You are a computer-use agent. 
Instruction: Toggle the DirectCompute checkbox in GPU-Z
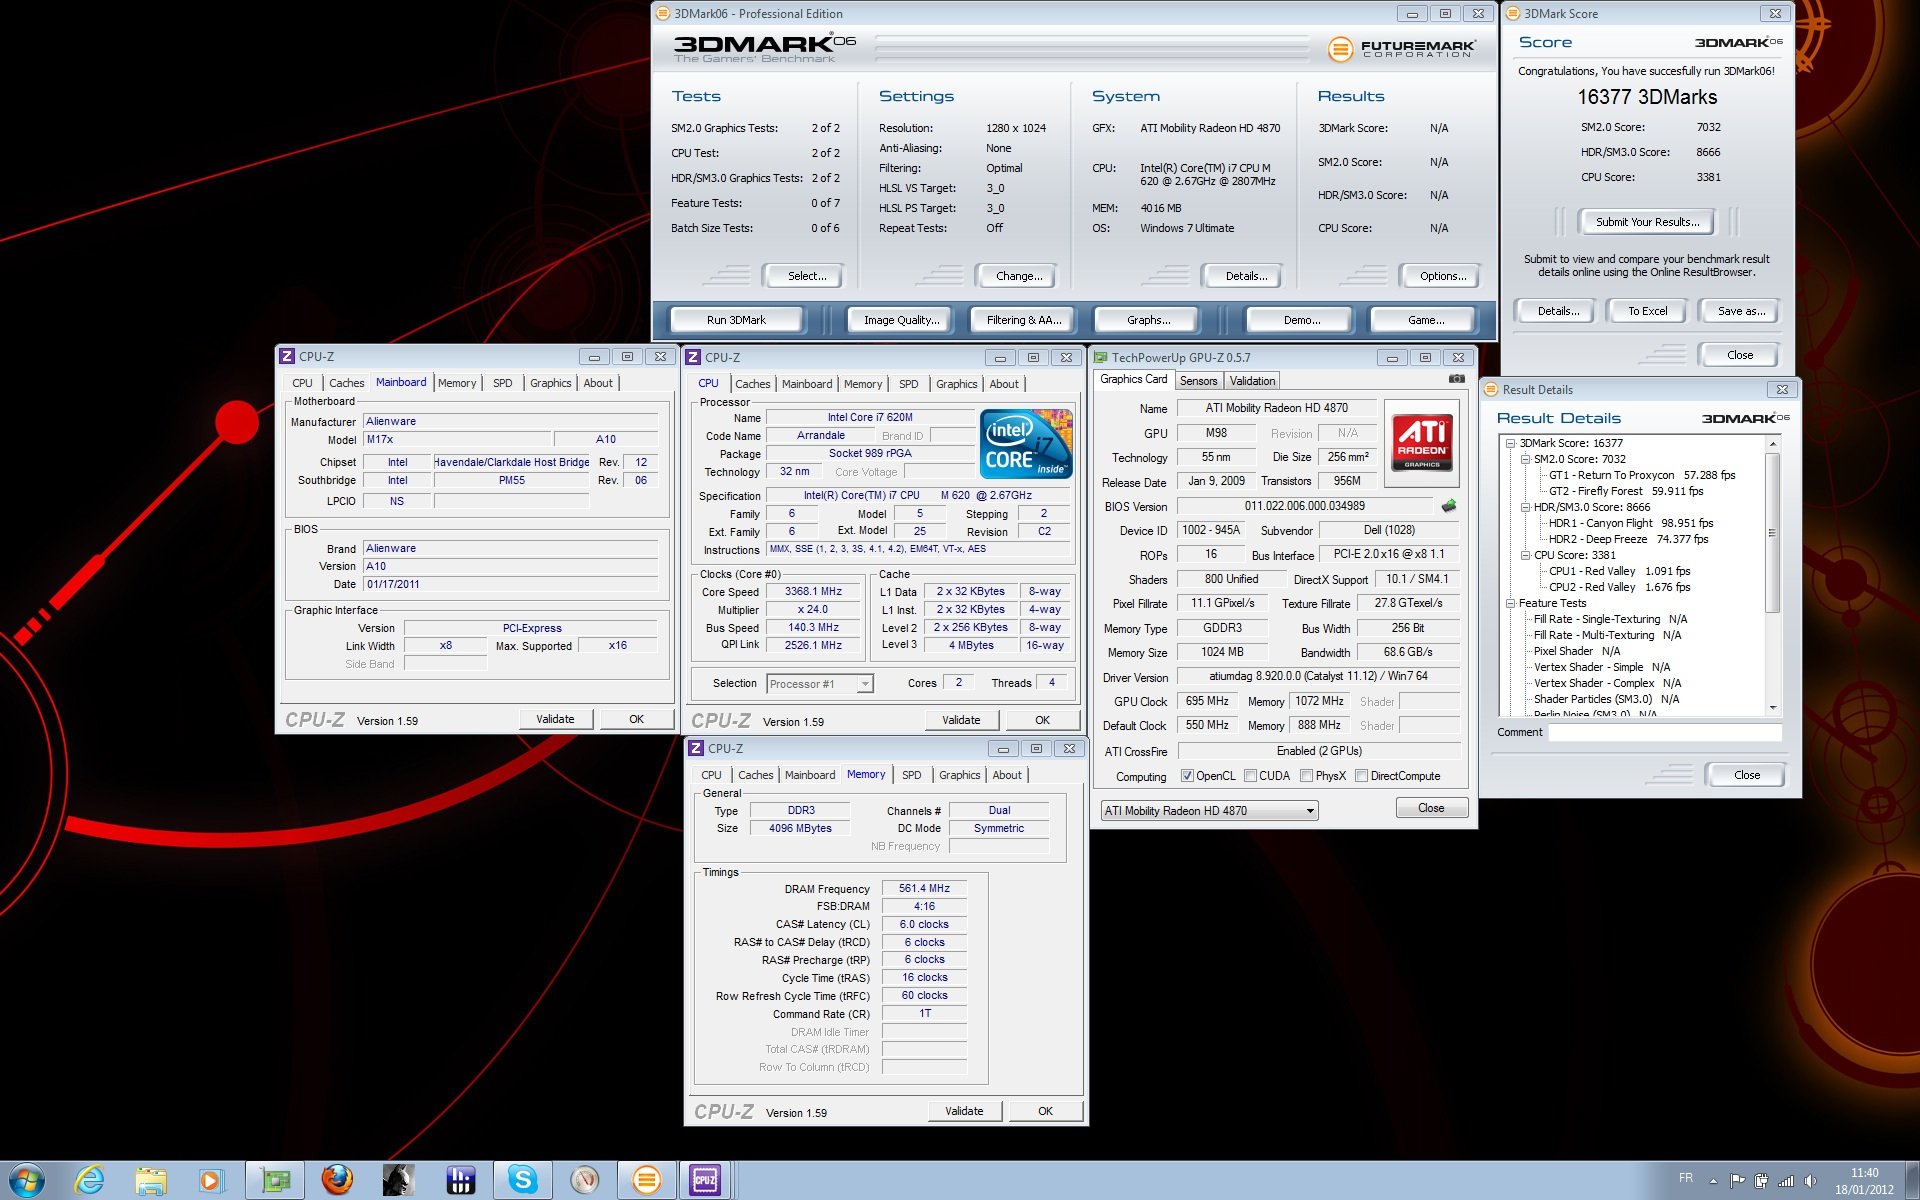coord(1361,776)
